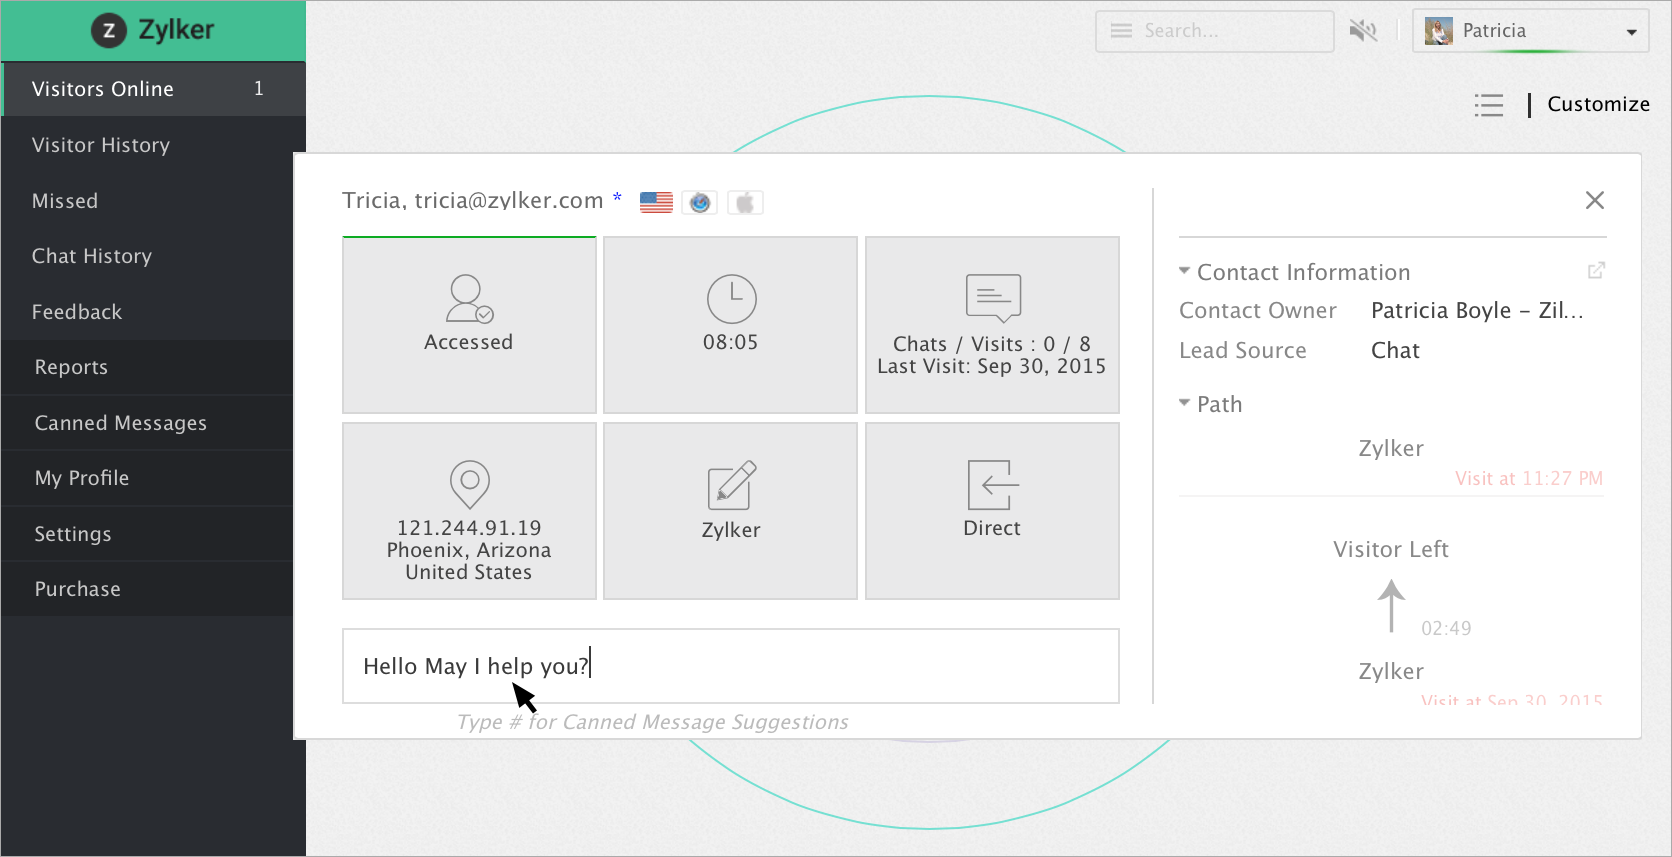
Task: Click the Zylker page edit icon
Action: point(731,485)
